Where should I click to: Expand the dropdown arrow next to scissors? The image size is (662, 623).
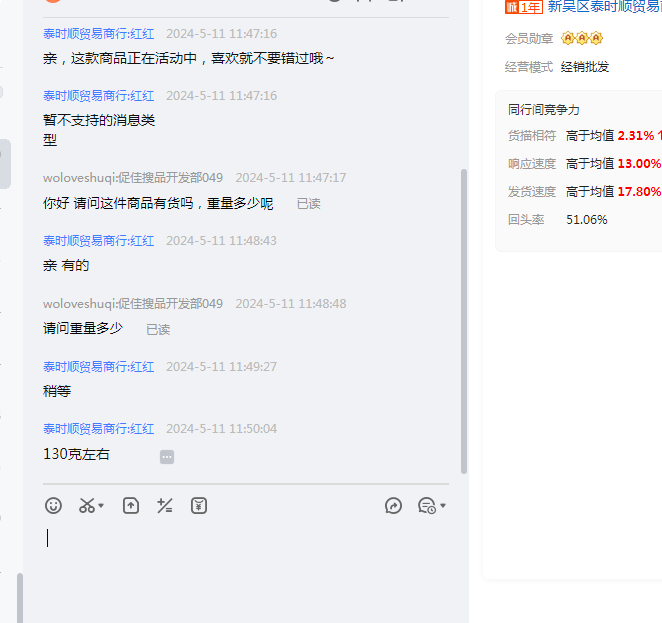click(101, 507)
